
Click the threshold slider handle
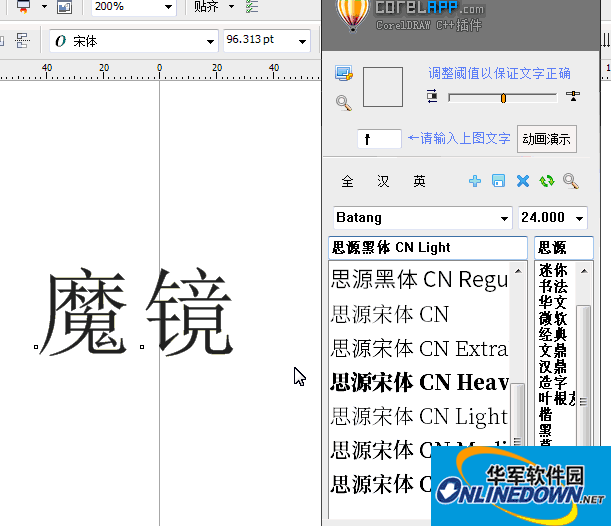(503, 98)
